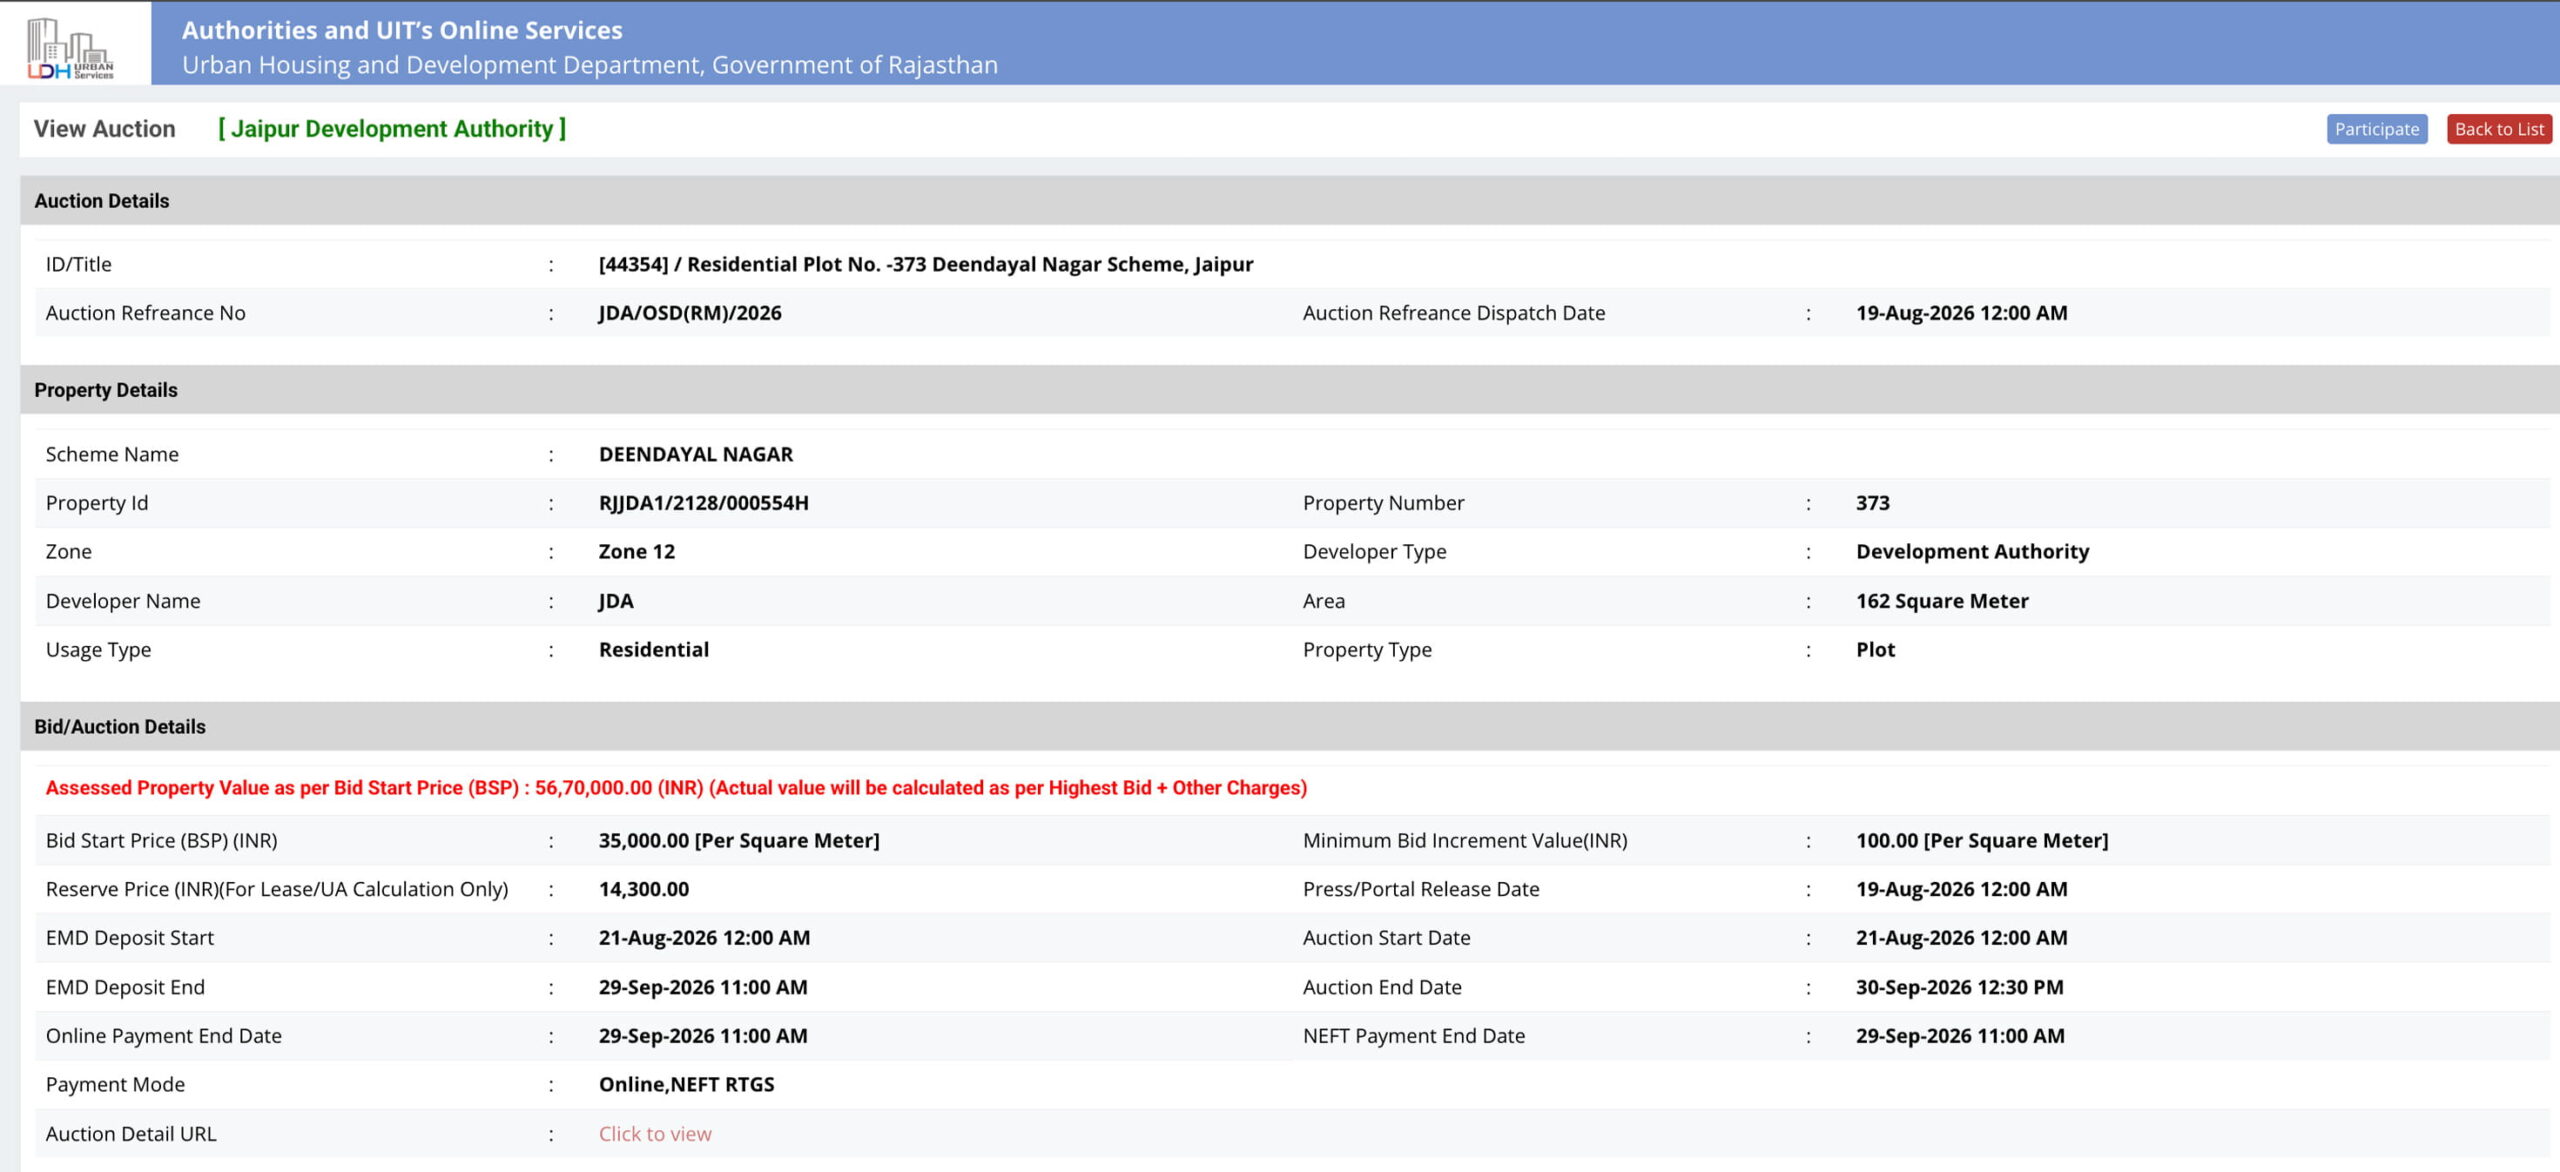Click Development Authority developer type value
The image size is (2560, 1172).
(x=1973, y=551)
